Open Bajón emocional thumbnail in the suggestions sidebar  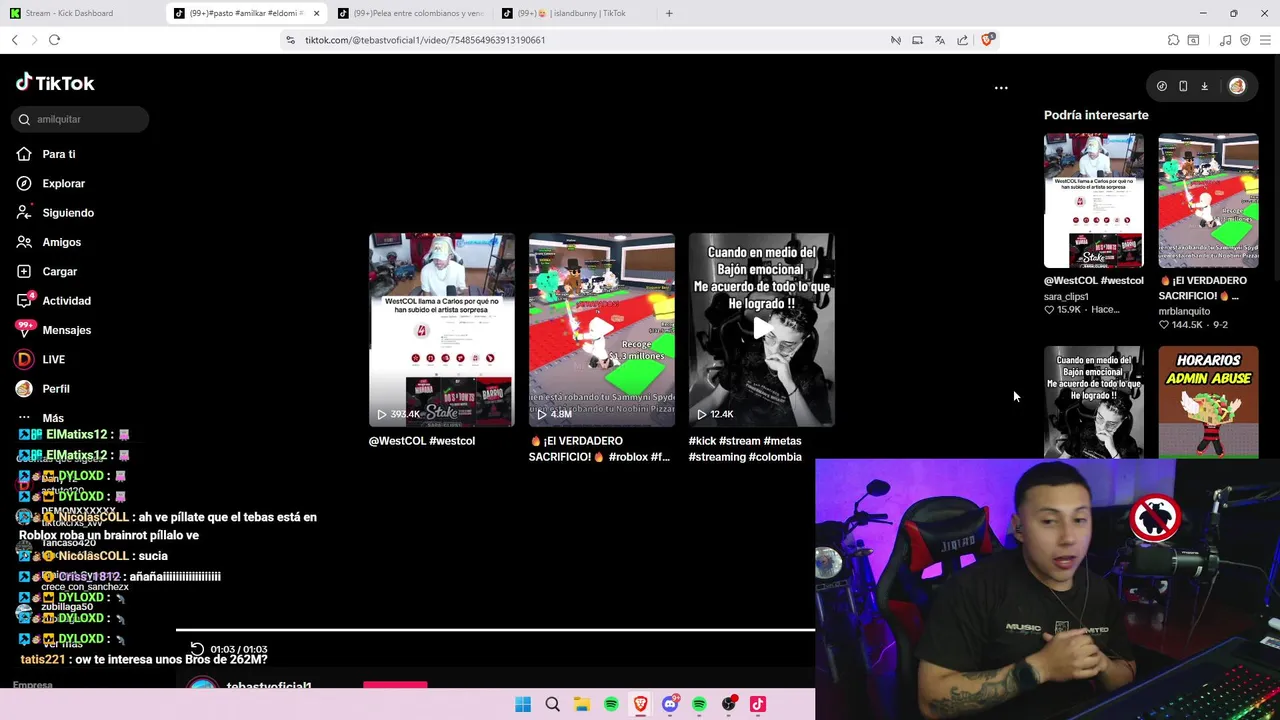(x=1094, y=402)
